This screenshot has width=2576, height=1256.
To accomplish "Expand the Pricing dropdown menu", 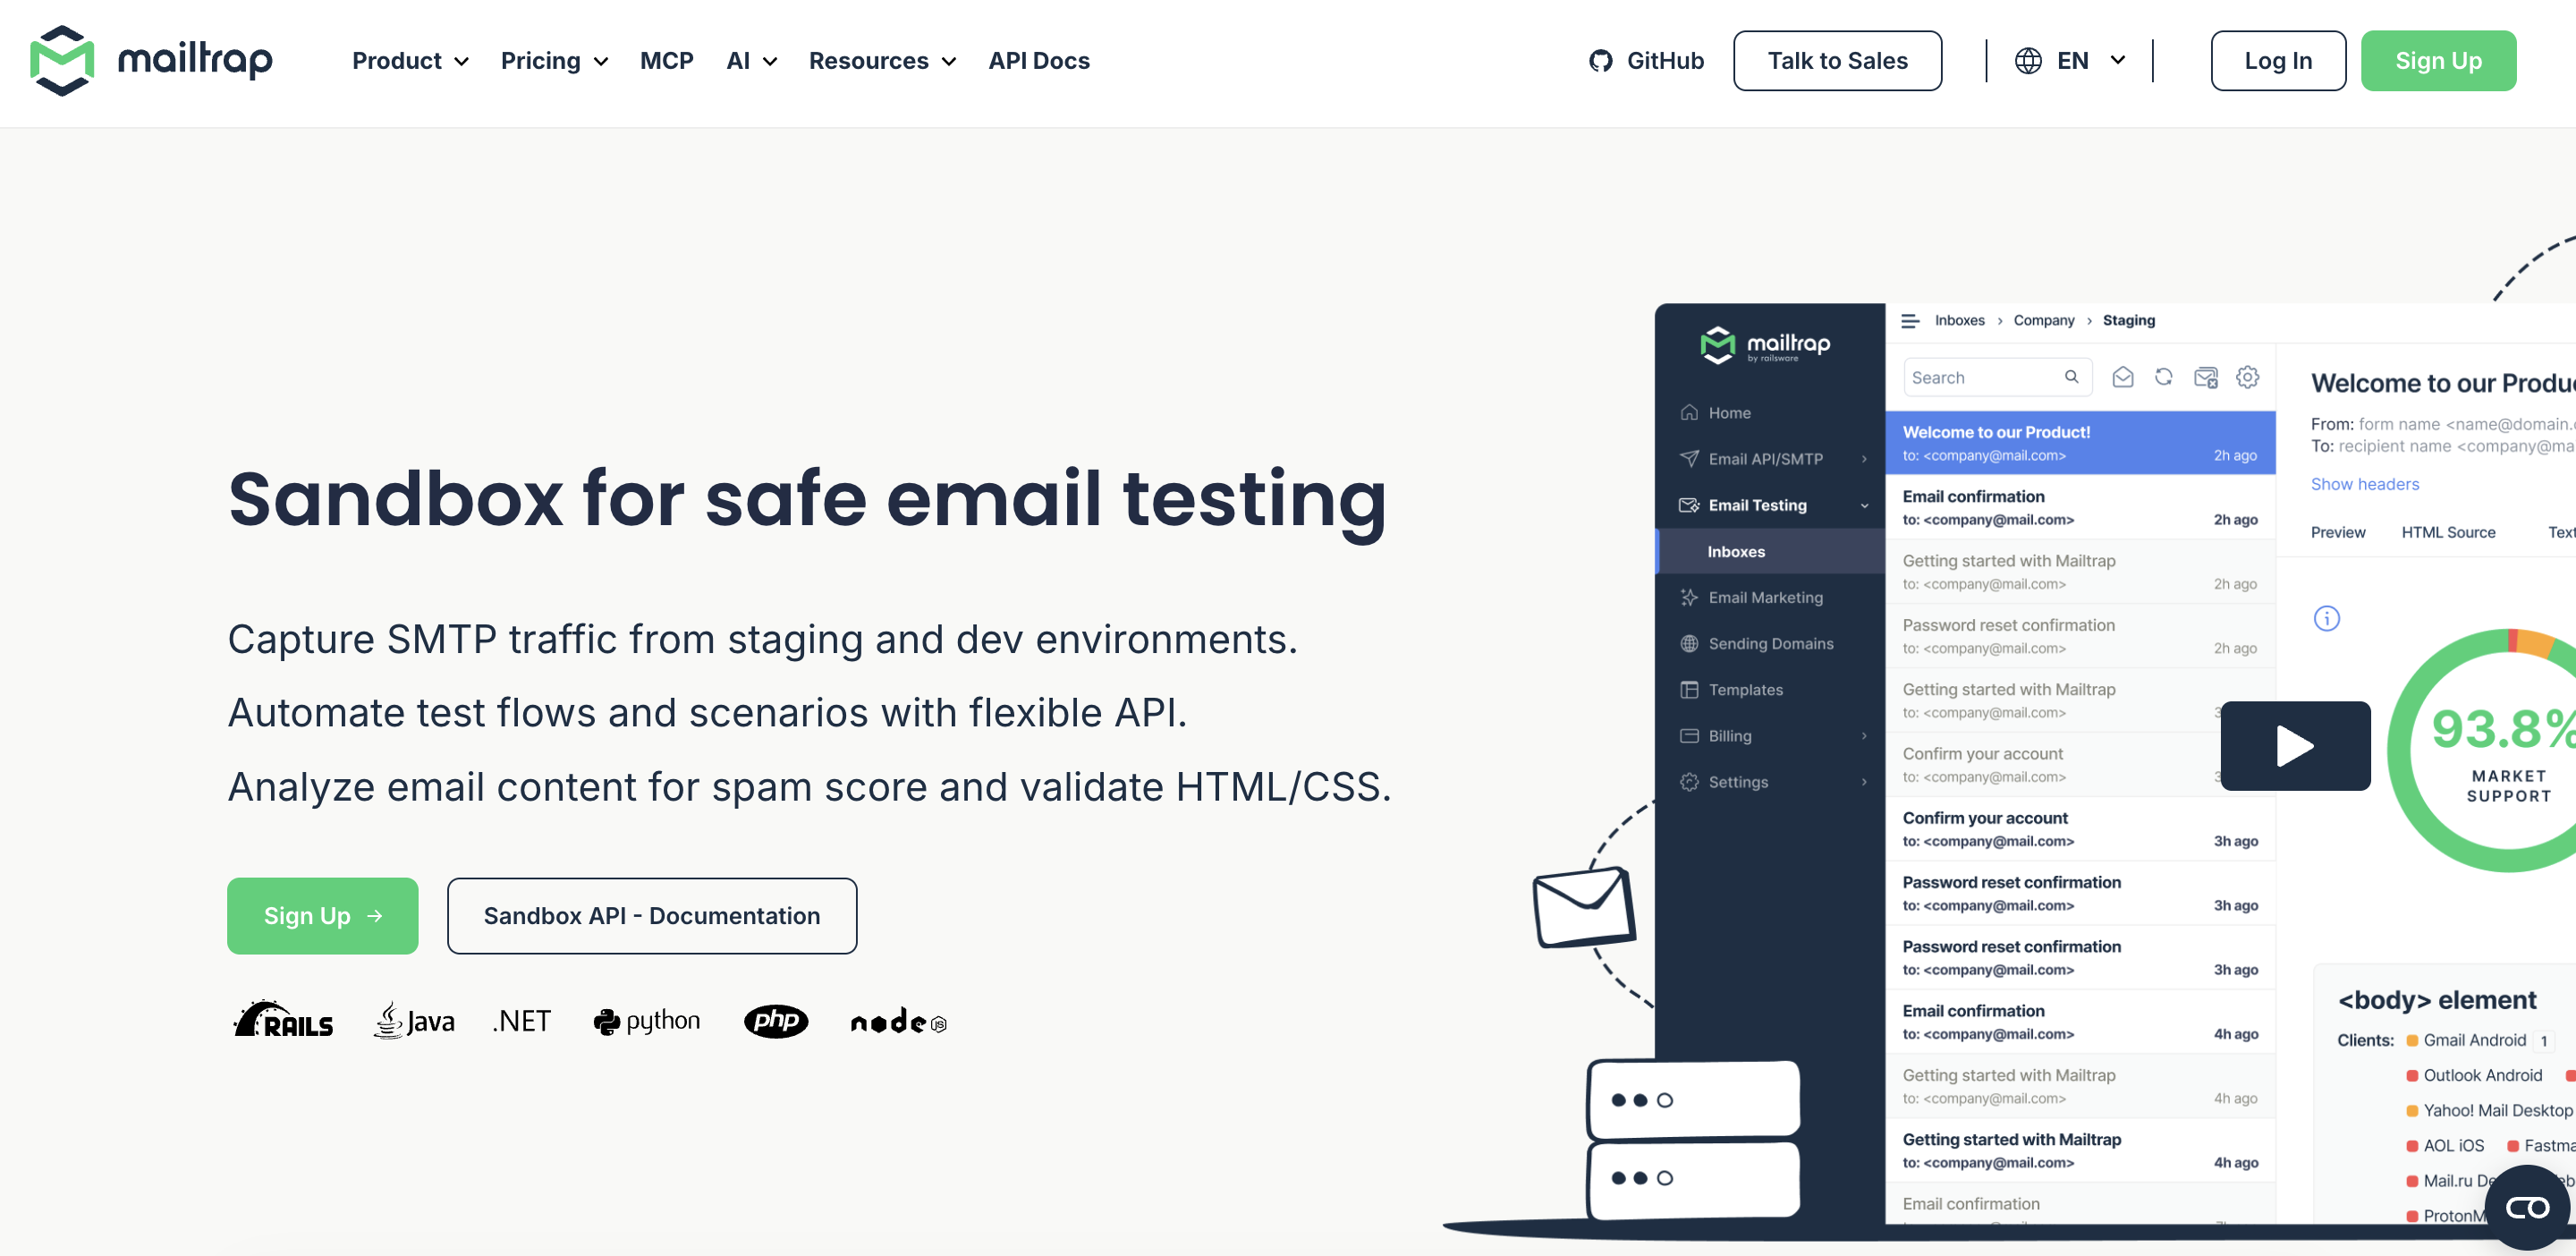I will pyautogui.click(x=554, y=61).
